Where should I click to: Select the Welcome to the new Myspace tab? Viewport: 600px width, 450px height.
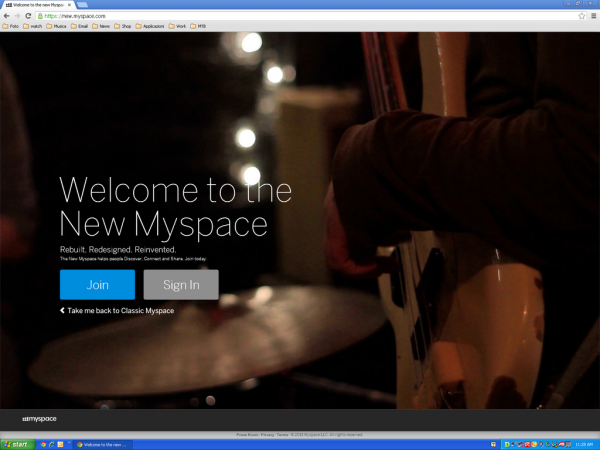point(35,5)
